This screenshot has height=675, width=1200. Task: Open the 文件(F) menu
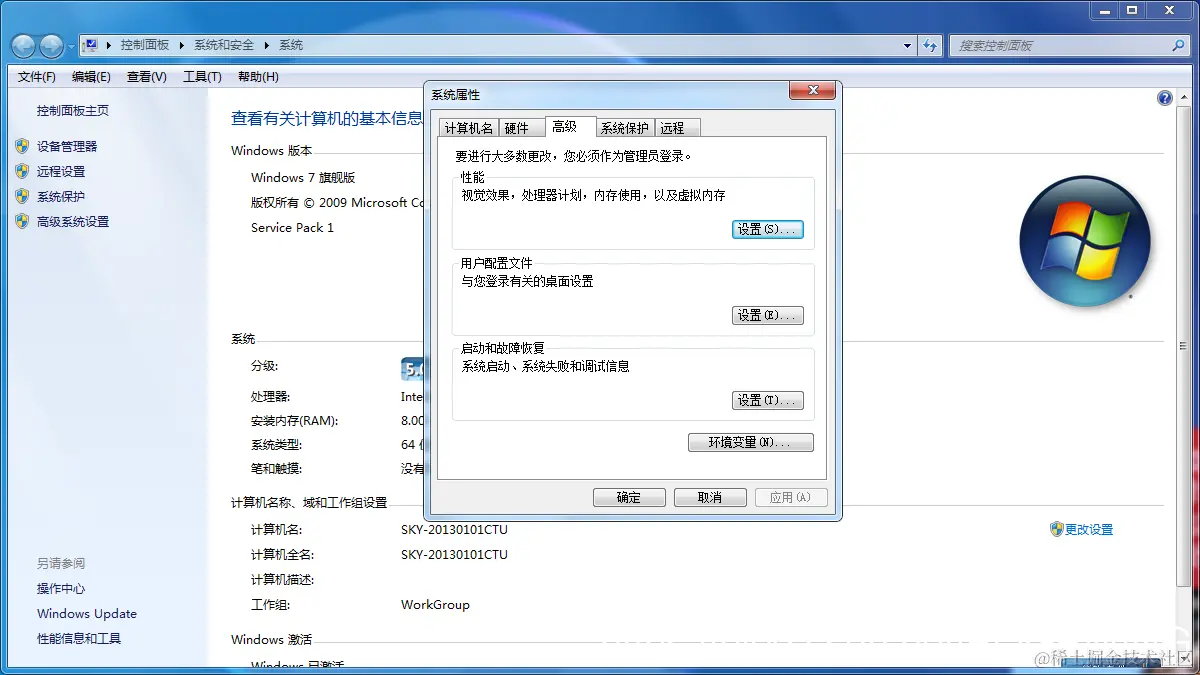point(37,77)
